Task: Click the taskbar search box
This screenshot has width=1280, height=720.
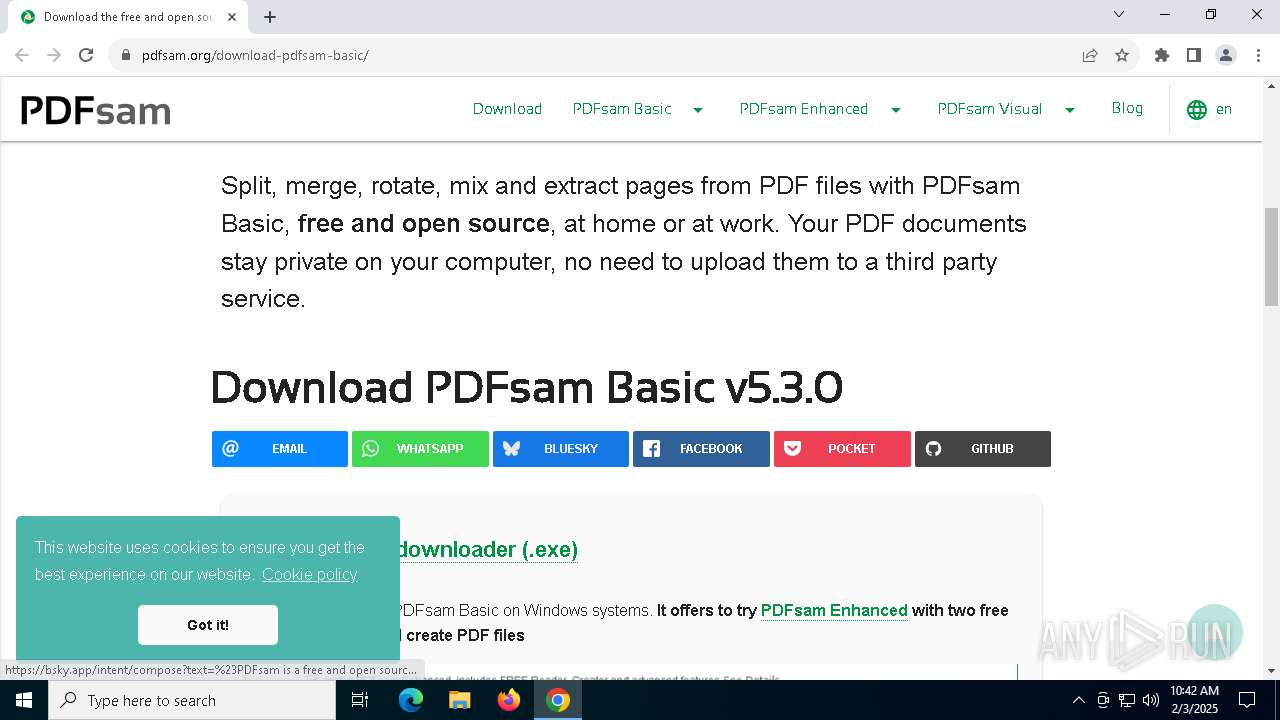Action: coord(192,700)
